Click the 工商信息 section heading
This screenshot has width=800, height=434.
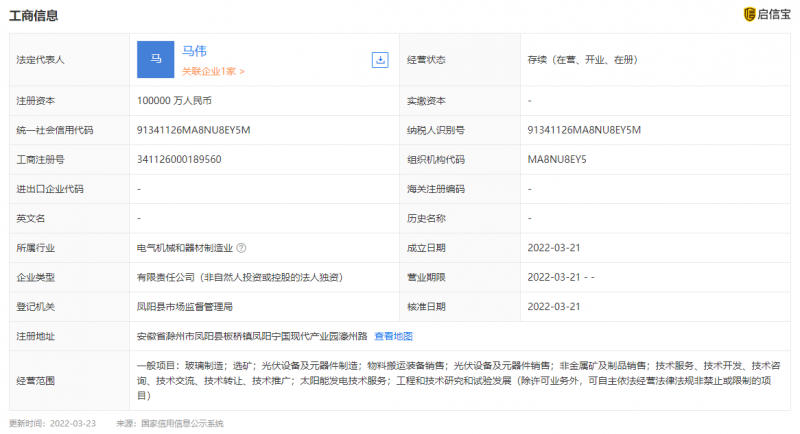click(x=33, y=16)
